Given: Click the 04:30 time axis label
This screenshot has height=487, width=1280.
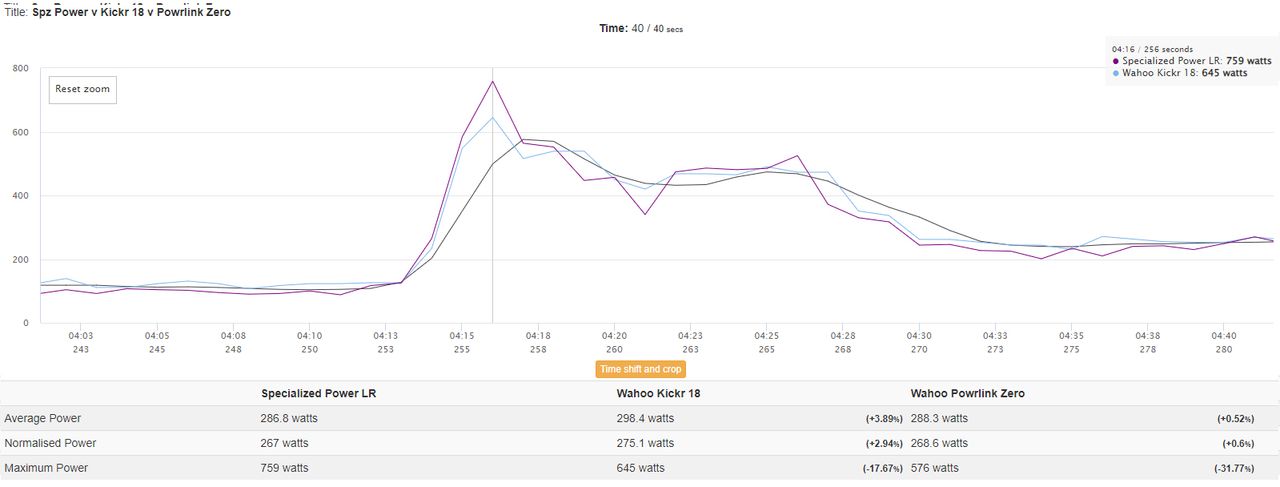Looking at the screenshot, I should tap(919, 336).
